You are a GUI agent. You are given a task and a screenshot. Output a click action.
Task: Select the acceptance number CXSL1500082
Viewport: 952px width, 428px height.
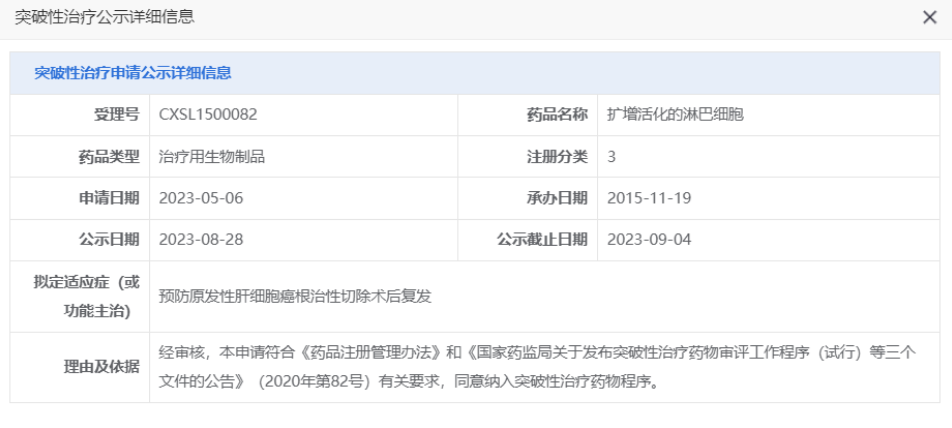click(208, 114)
